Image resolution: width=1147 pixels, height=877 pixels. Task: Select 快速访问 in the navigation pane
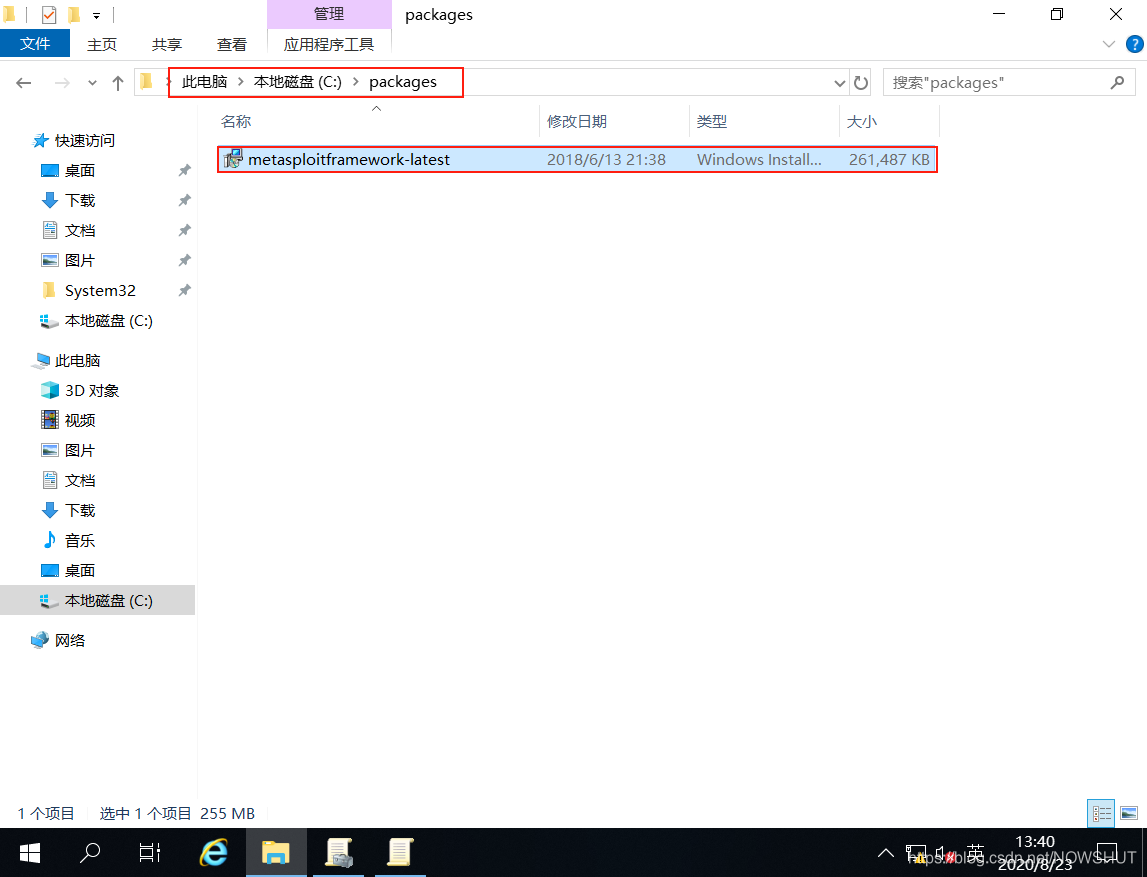point(85,140)
